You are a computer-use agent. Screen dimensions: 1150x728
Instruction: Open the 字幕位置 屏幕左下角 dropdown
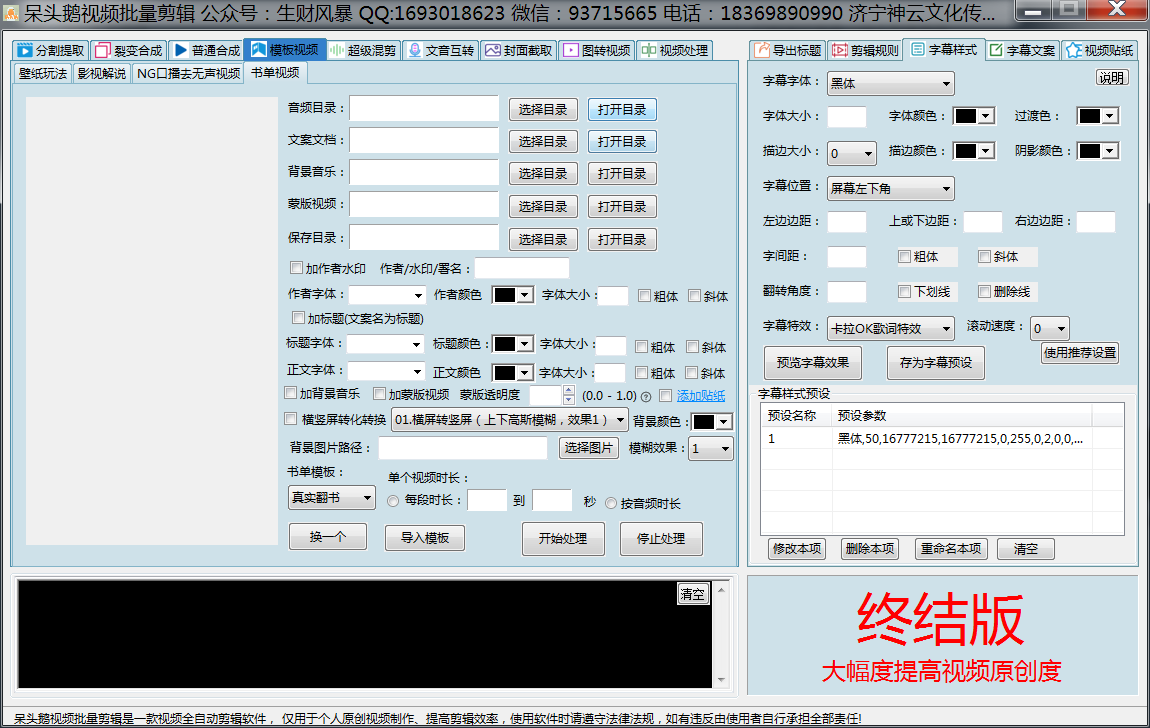(890, 188)
